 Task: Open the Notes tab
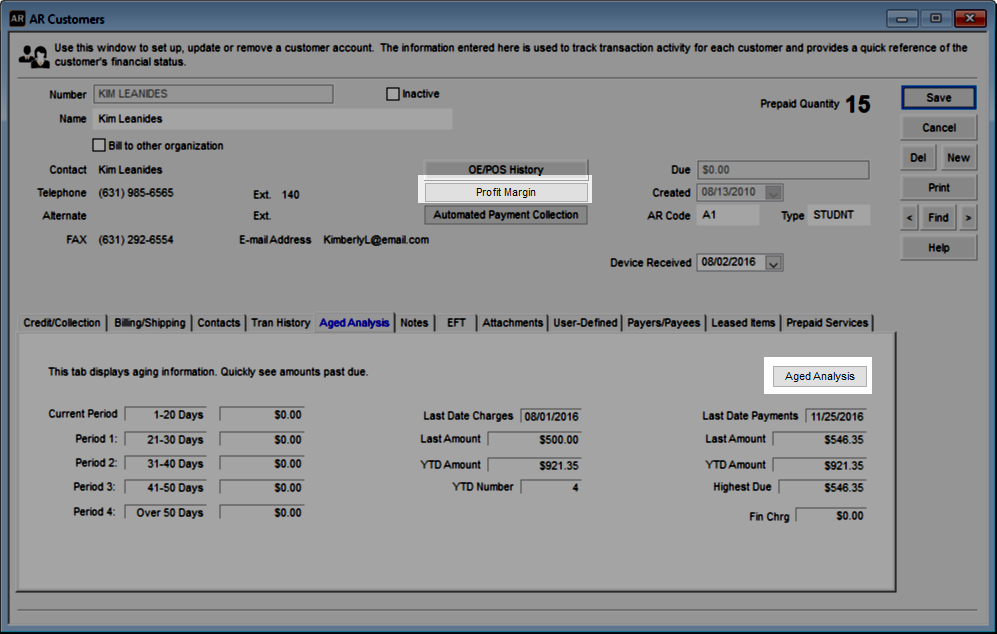tap(415, 323)
